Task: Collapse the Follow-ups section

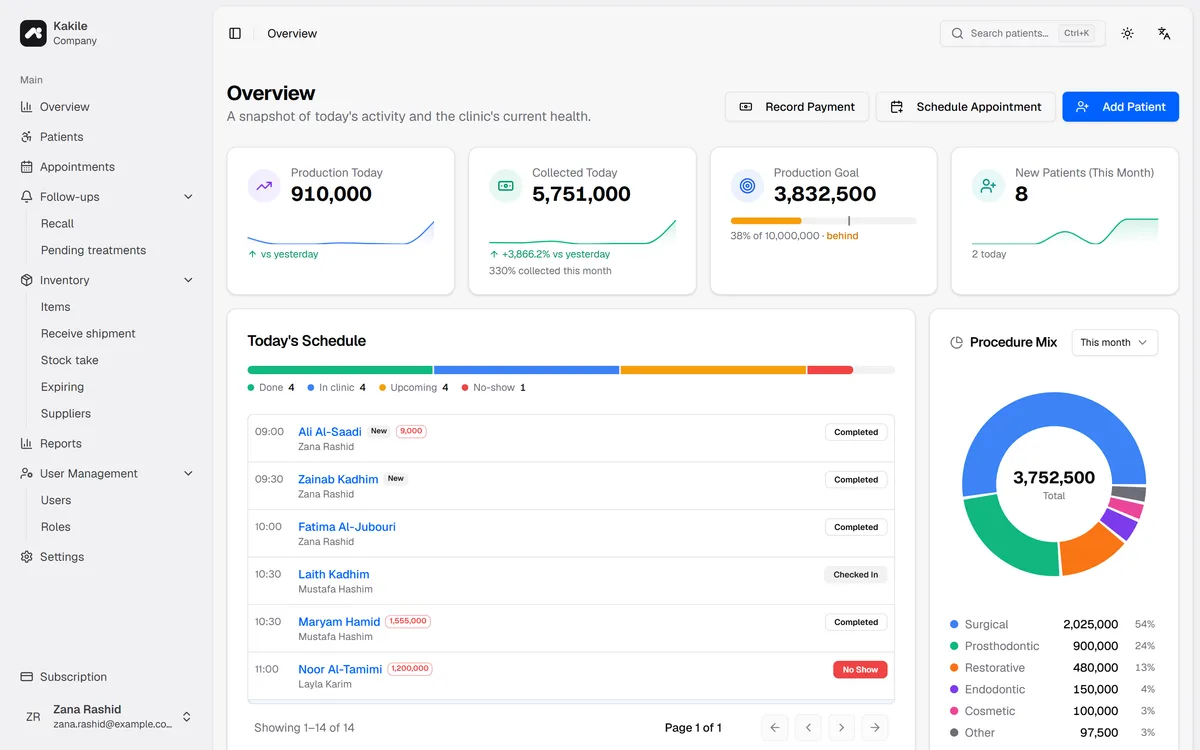Action: pyautogui.click(x=188, y=197)
